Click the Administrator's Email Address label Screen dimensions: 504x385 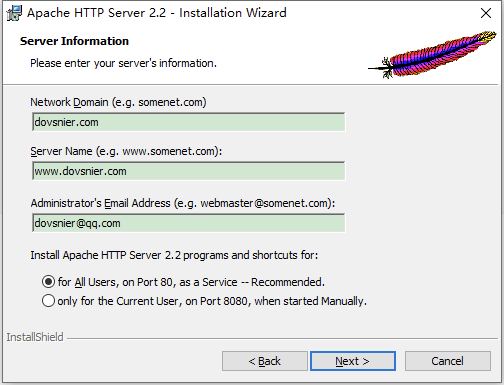[x=183, y=203]
